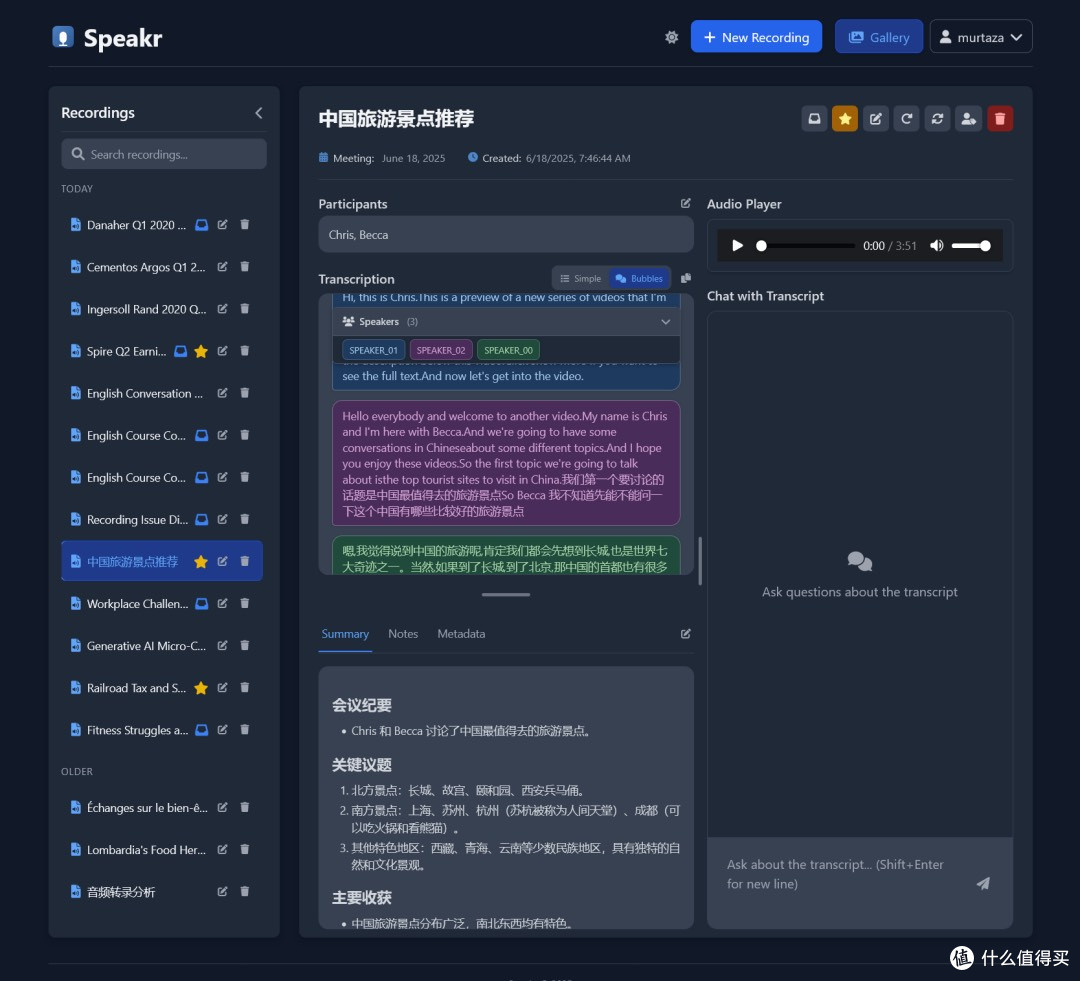Switch to the Metadata tab
The image size is (1080, 981).
tap(461, 634)
